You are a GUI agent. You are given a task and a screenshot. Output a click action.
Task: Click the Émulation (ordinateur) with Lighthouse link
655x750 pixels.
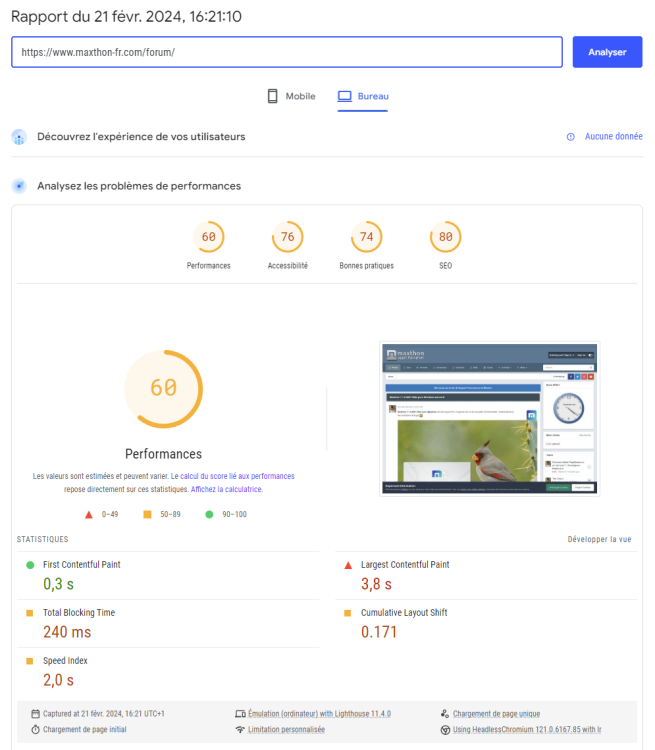320,714
